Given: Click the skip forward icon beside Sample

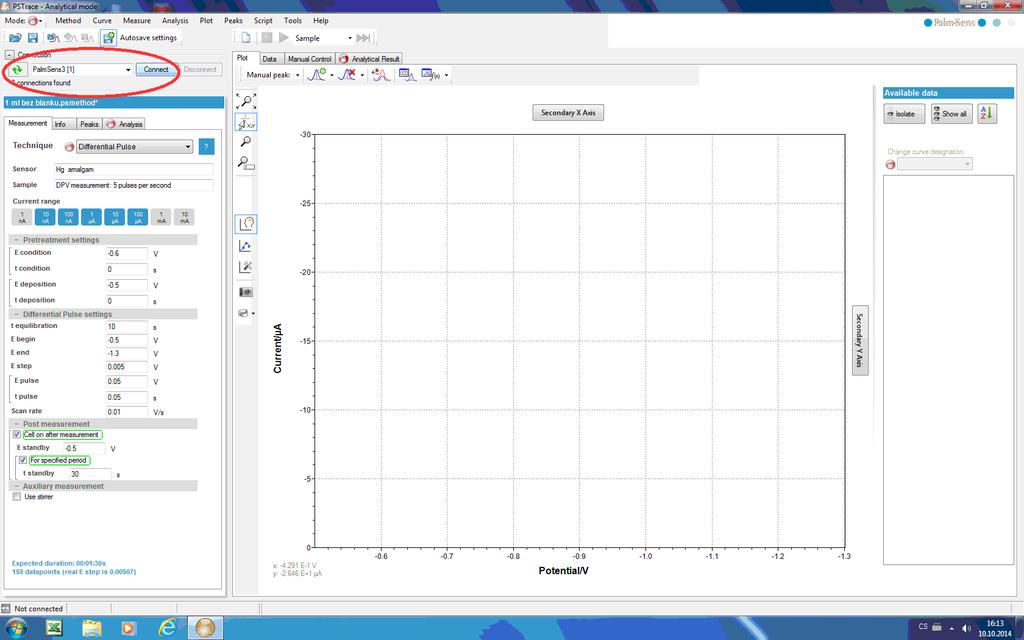Looking at the screenshot, I should click(x=364, y=38).
